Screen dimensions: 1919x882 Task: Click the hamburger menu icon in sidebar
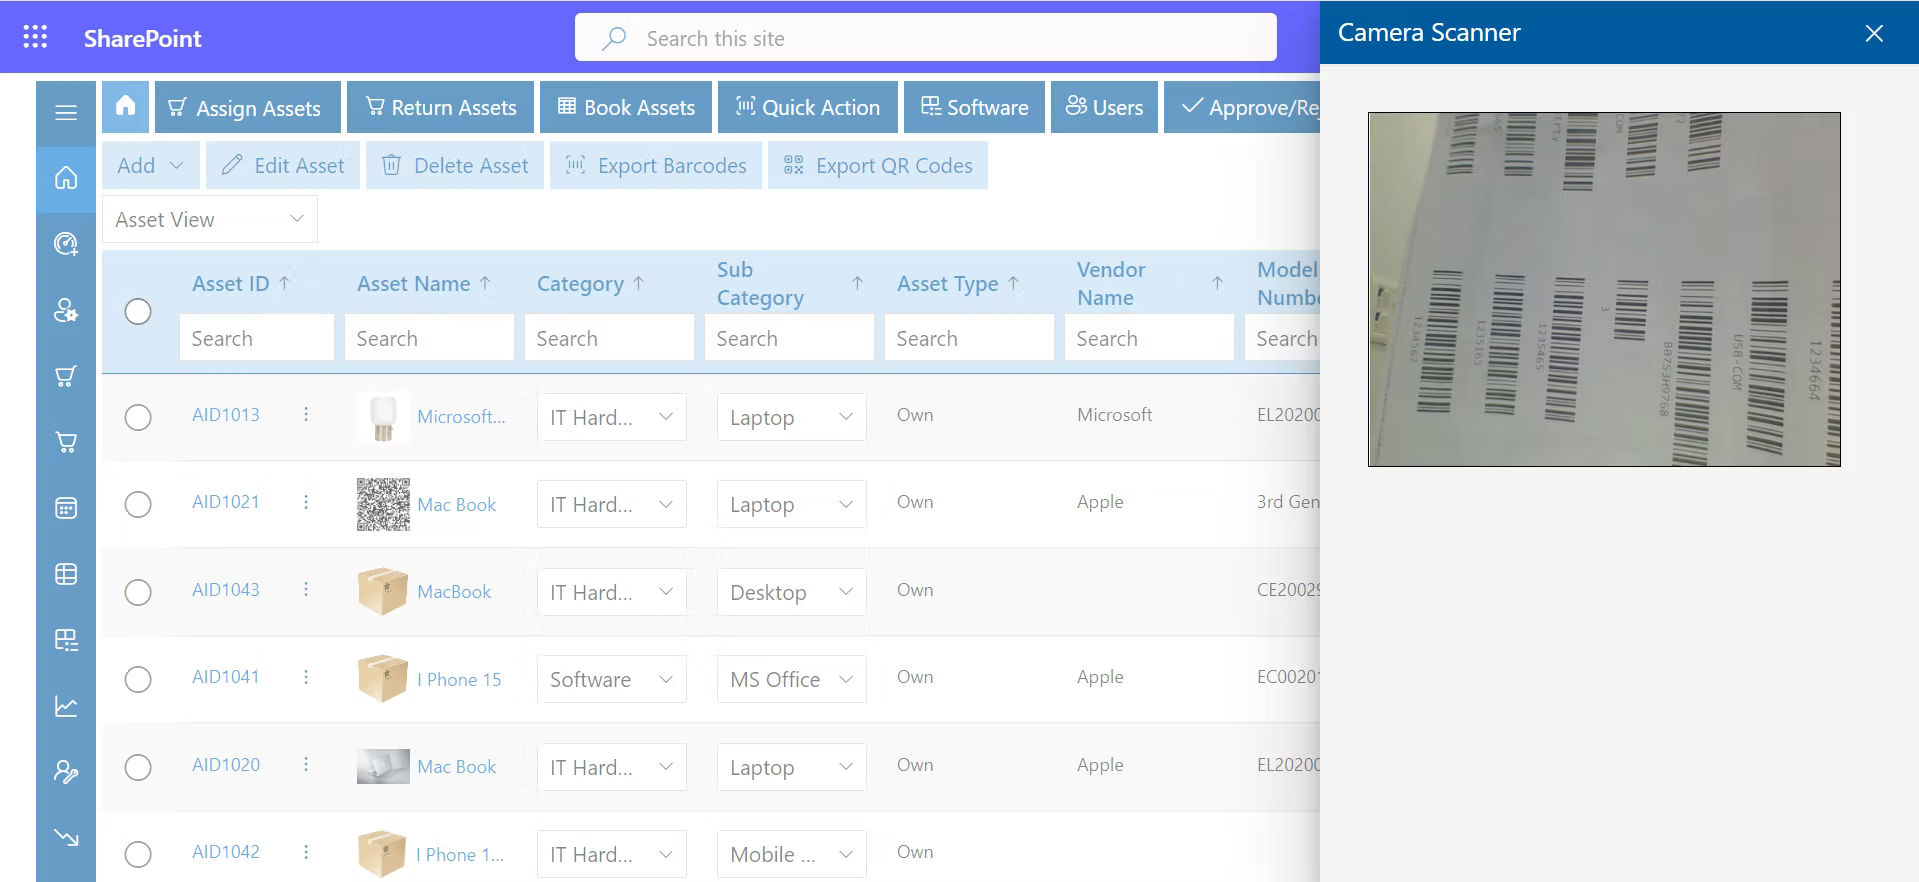pos(66,112)
